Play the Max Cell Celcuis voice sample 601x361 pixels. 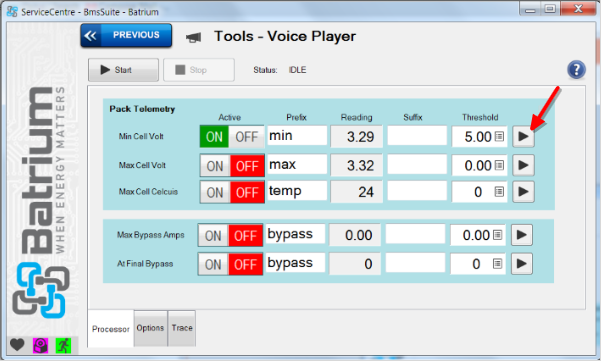tap(523, 192)
